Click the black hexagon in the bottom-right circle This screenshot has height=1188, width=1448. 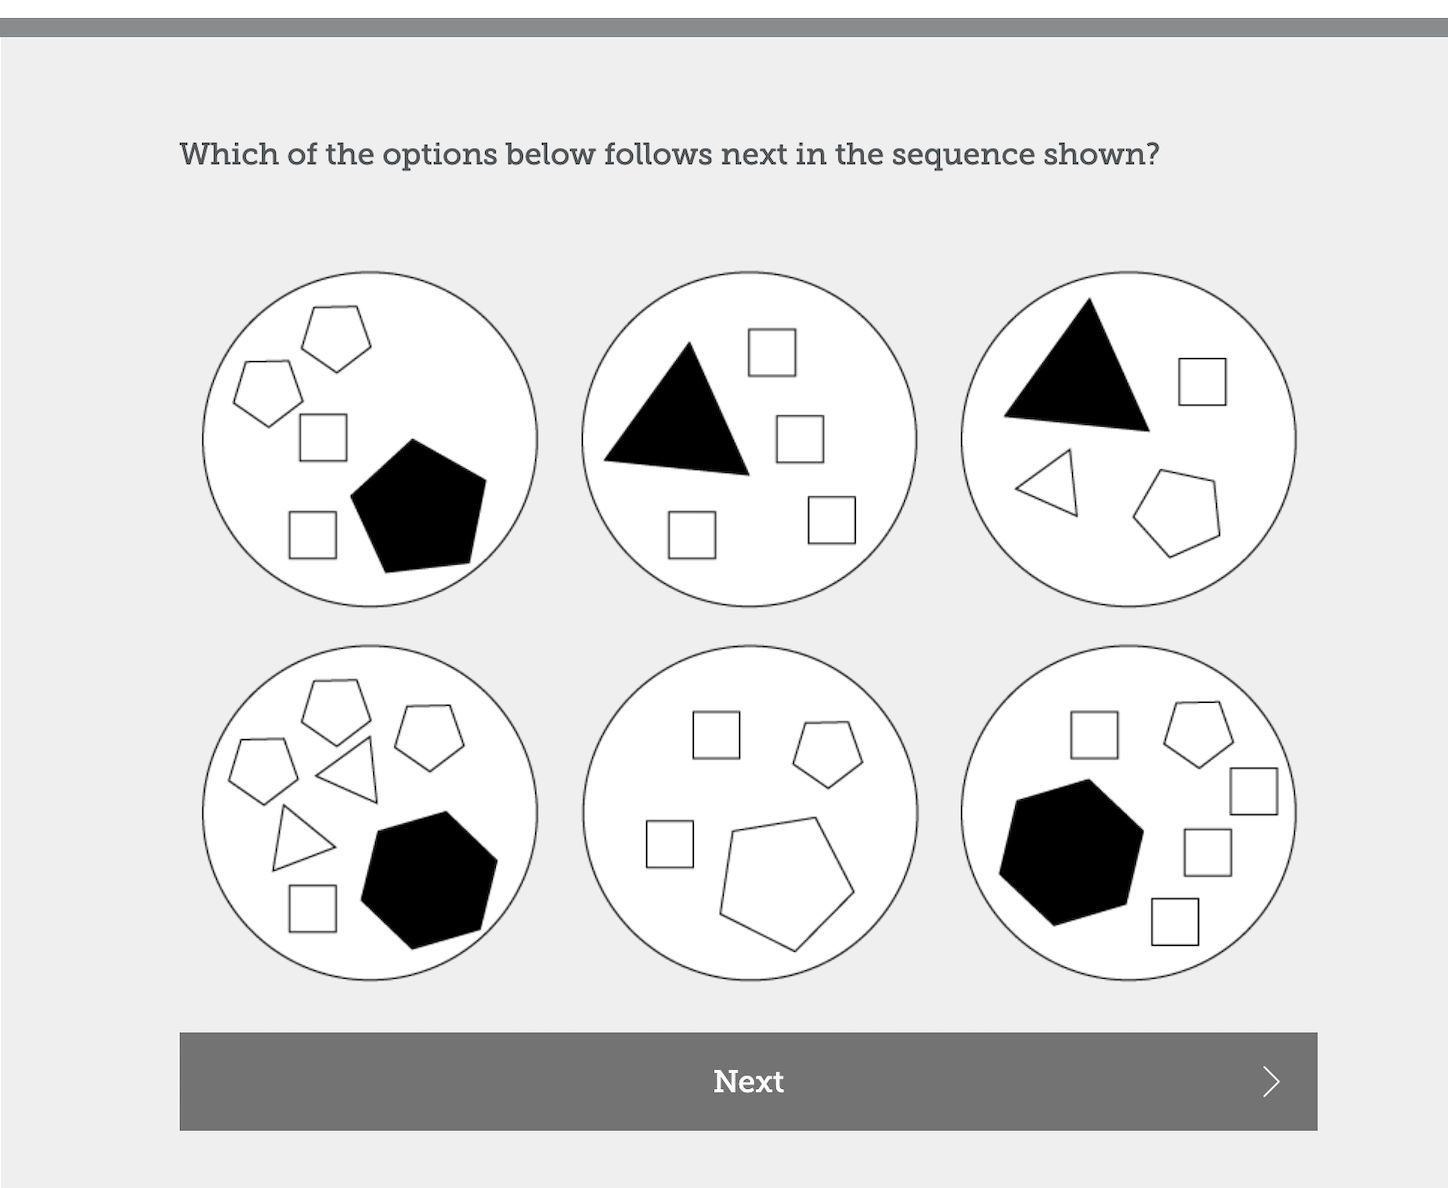[1071, 852]
